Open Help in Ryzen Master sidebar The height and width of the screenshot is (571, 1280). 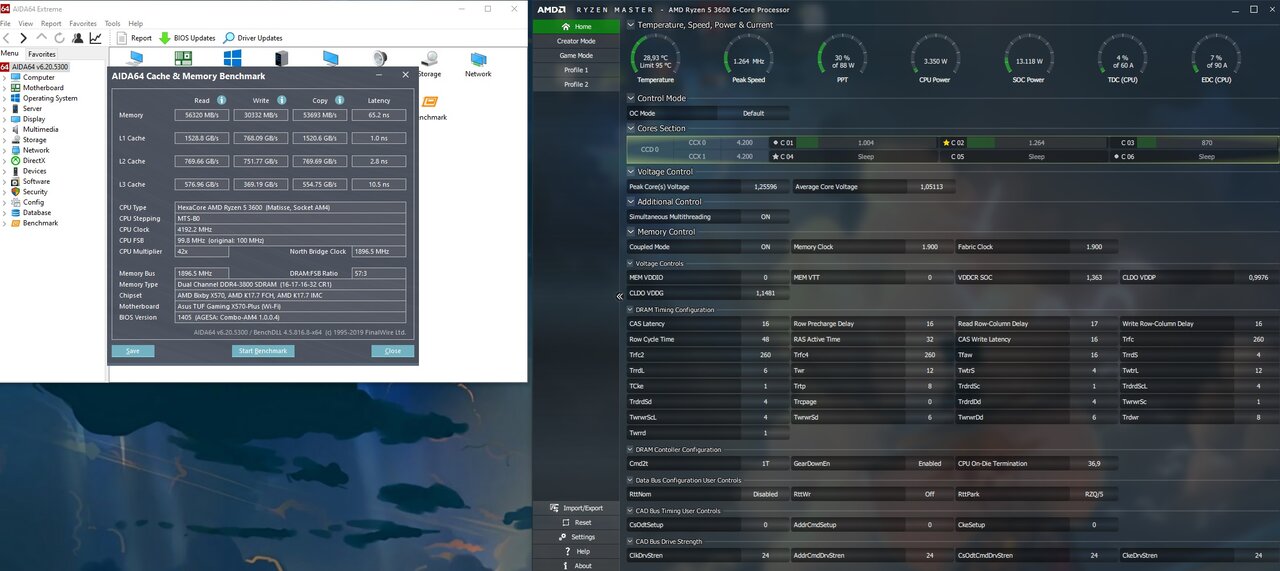[x=576, y=551]
